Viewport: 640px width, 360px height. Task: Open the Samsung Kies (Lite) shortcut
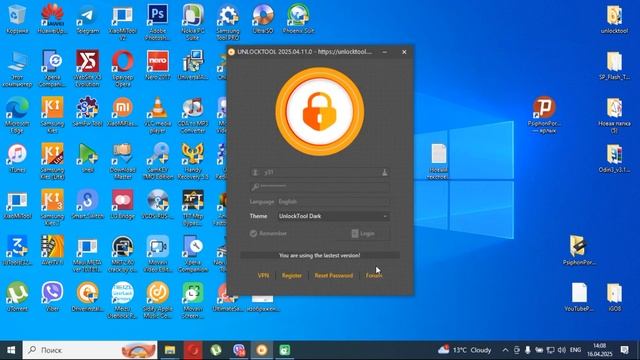coord(52,162)
